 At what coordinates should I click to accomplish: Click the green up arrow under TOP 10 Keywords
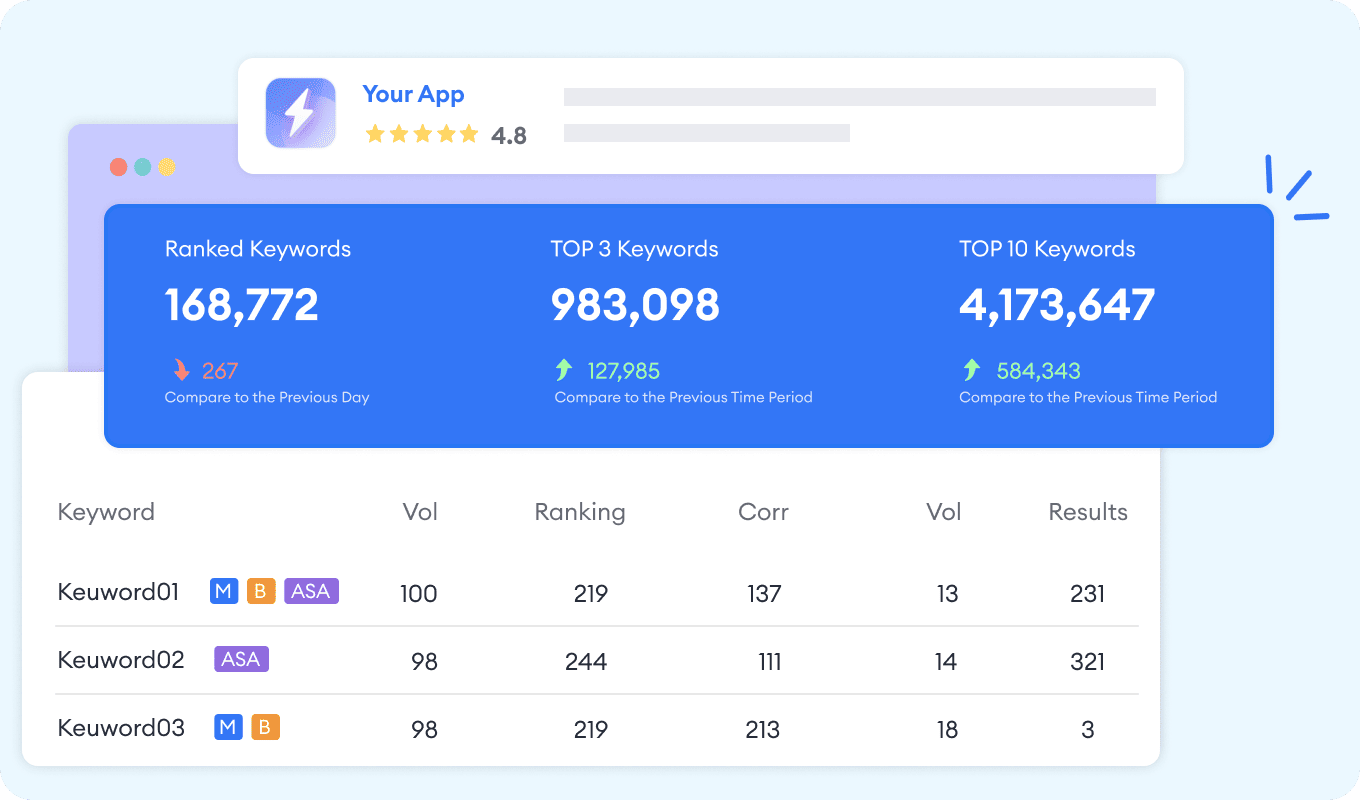point(971,371)
